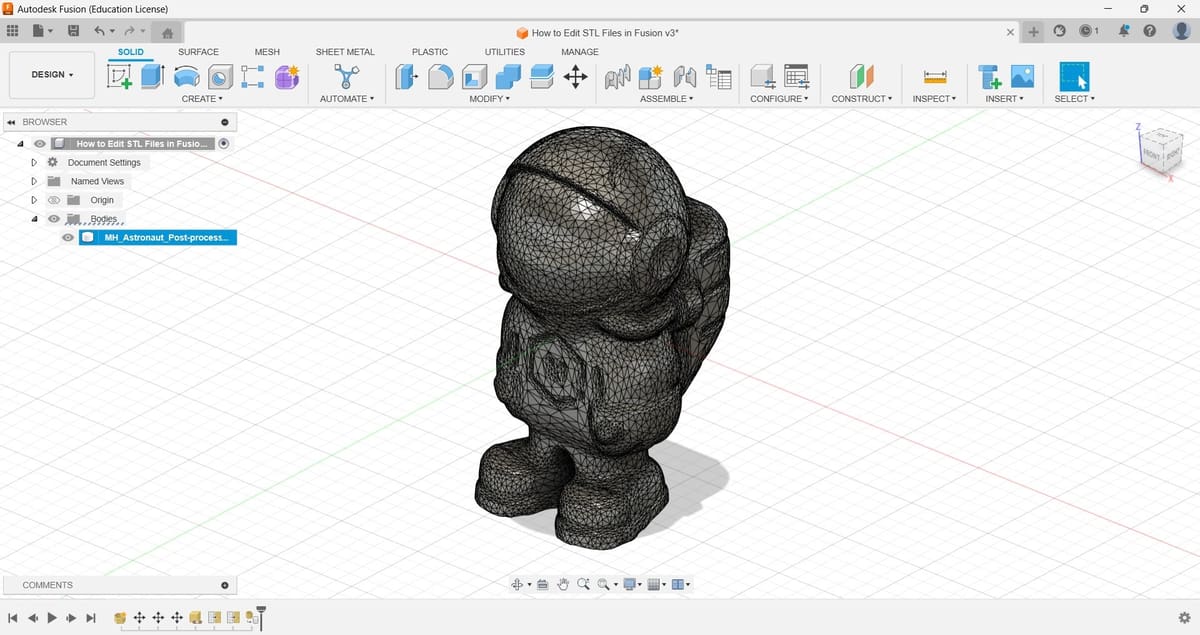This screenshot has width=1200, height=635.
Task: Jump to the timeline end
Action: pos(91,618)
